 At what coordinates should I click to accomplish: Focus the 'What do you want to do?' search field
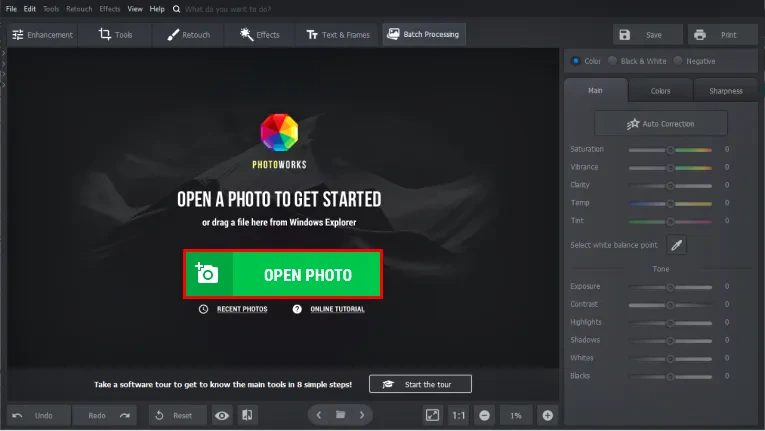tap(228, 9)
